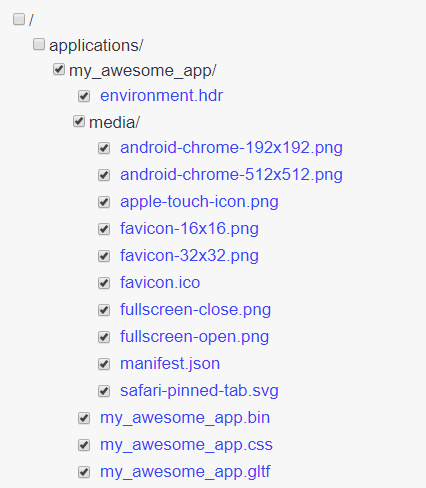Screen dimensions: 426x488
Task: Uncheck the my_awesome_app/ folder checkbox
Action: point(59,70)
